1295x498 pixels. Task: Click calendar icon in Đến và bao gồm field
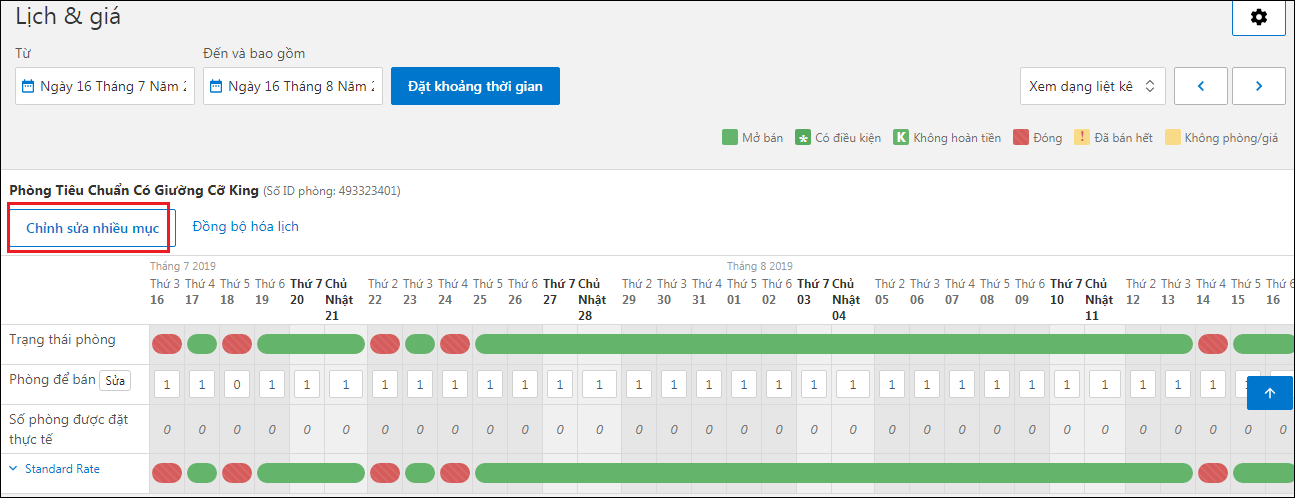216,86
